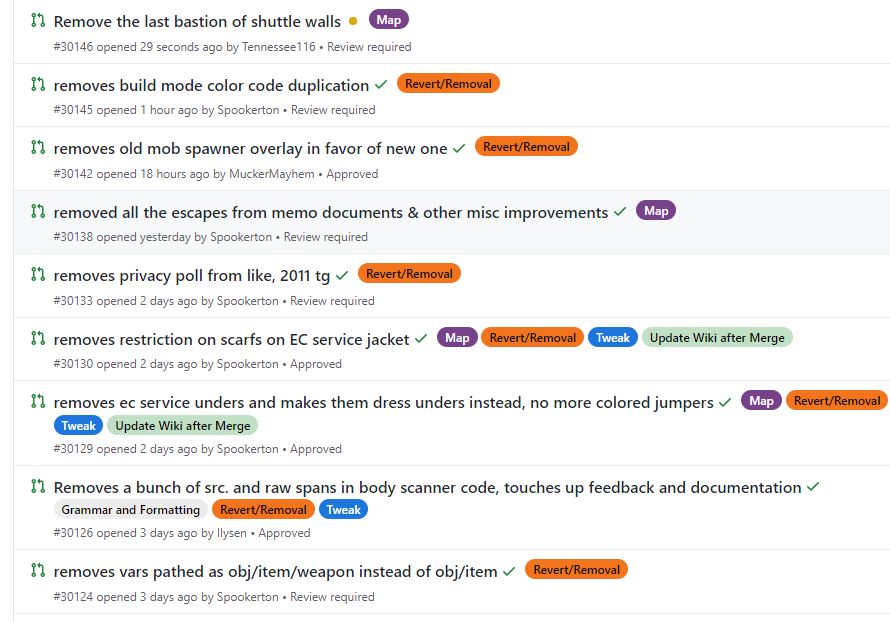
Task: Click pending yellow status dot on shuttle walls PR
Action: pos(353,22)
